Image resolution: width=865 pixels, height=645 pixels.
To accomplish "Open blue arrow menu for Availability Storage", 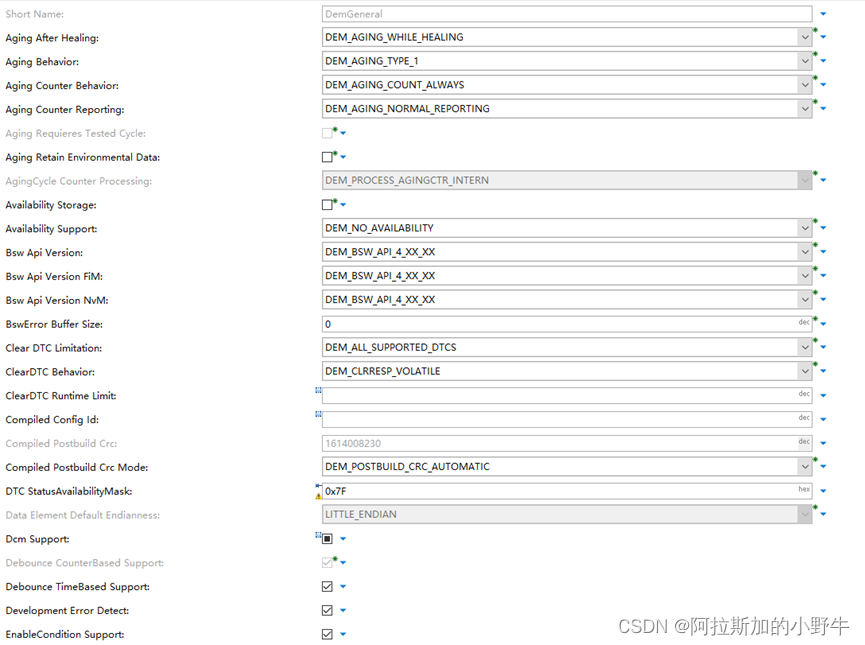I will 343,205.
